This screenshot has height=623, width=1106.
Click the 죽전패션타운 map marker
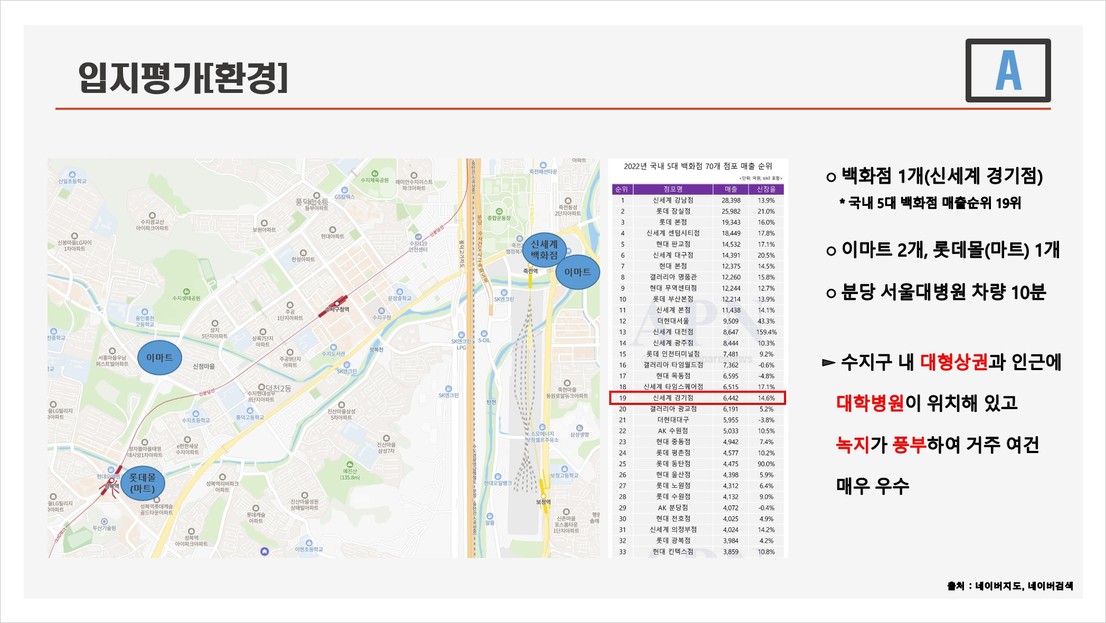(x=543, y=168)
